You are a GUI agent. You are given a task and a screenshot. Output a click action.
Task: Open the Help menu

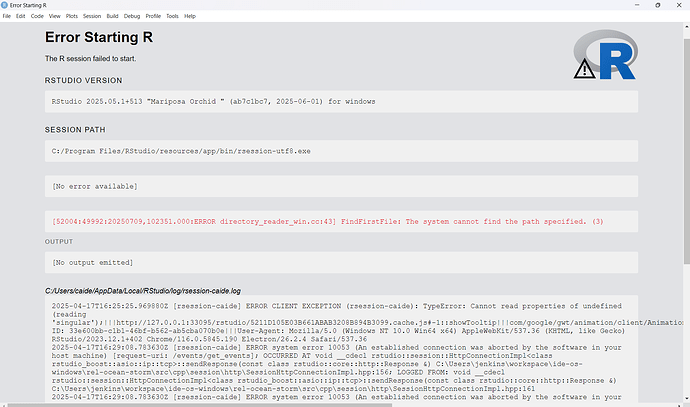click(190, 16)
